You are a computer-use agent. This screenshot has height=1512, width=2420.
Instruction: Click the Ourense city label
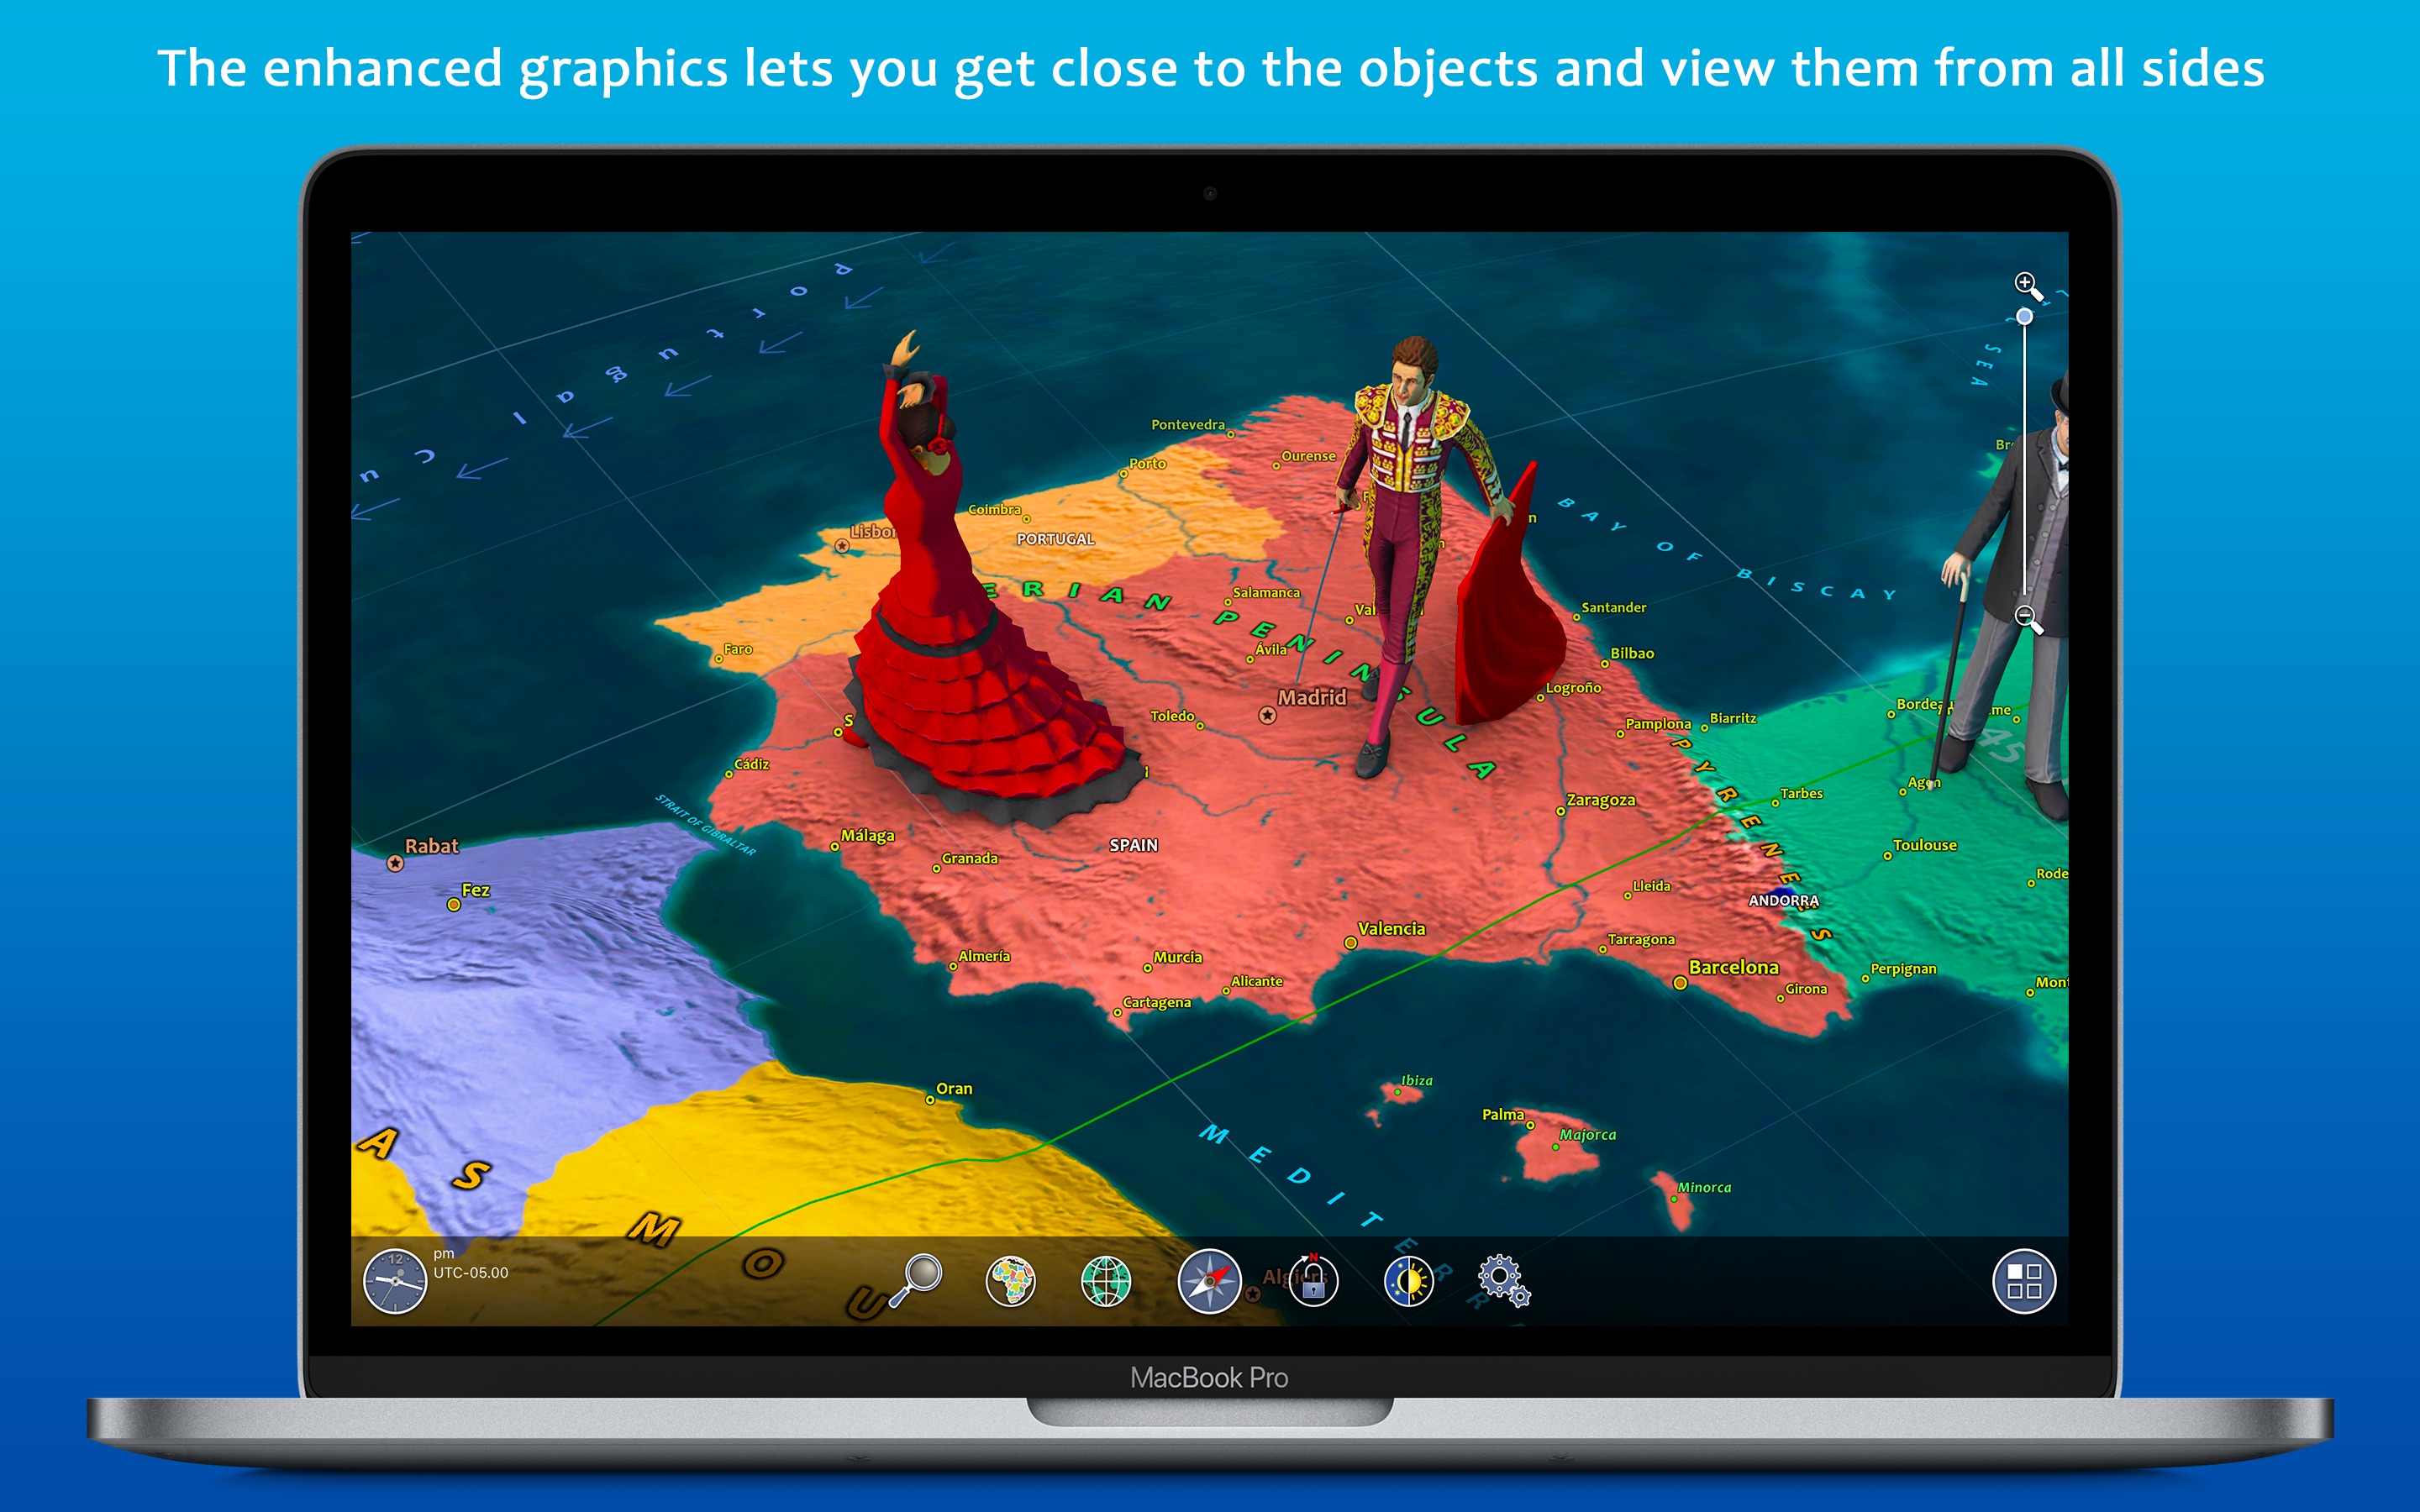pyautogui.click(x=1308, y=456)
